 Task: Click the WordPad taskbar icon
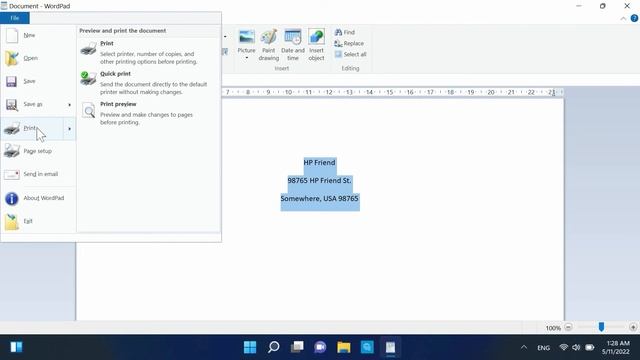tap(390, 347)
